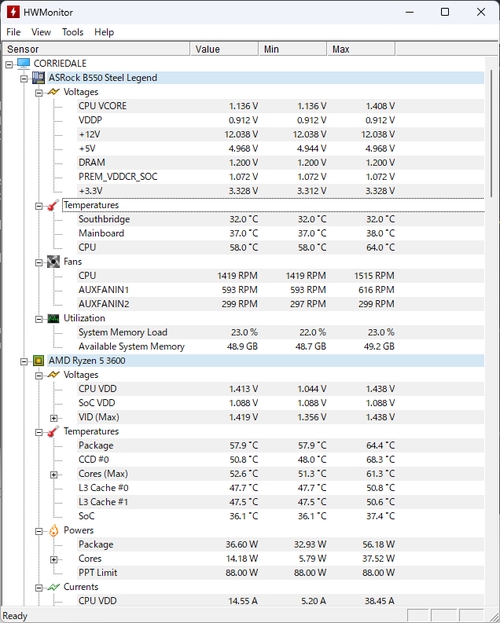Click the Currents green wave icon
Screen dimensions: 500x623
53,587
